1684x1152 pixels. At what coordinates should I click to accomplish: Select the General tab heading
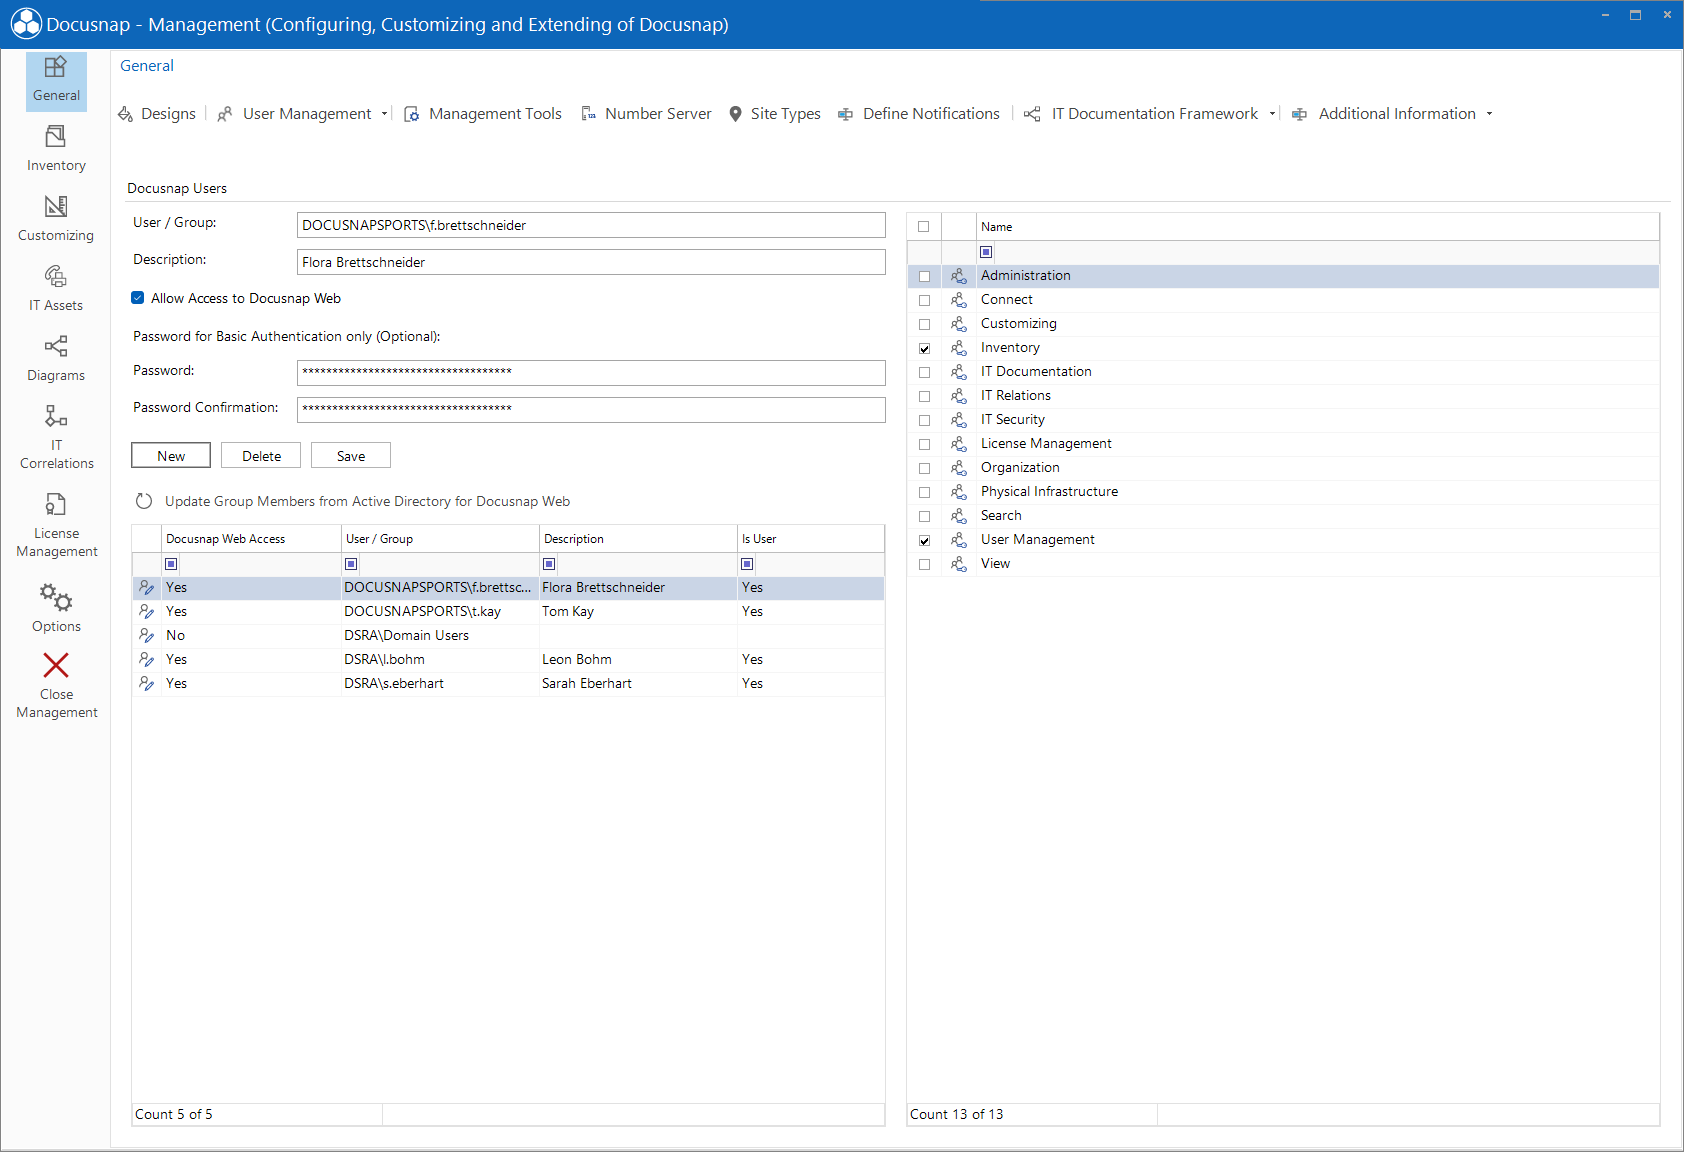pyautogui.click(x=147, y=66)
